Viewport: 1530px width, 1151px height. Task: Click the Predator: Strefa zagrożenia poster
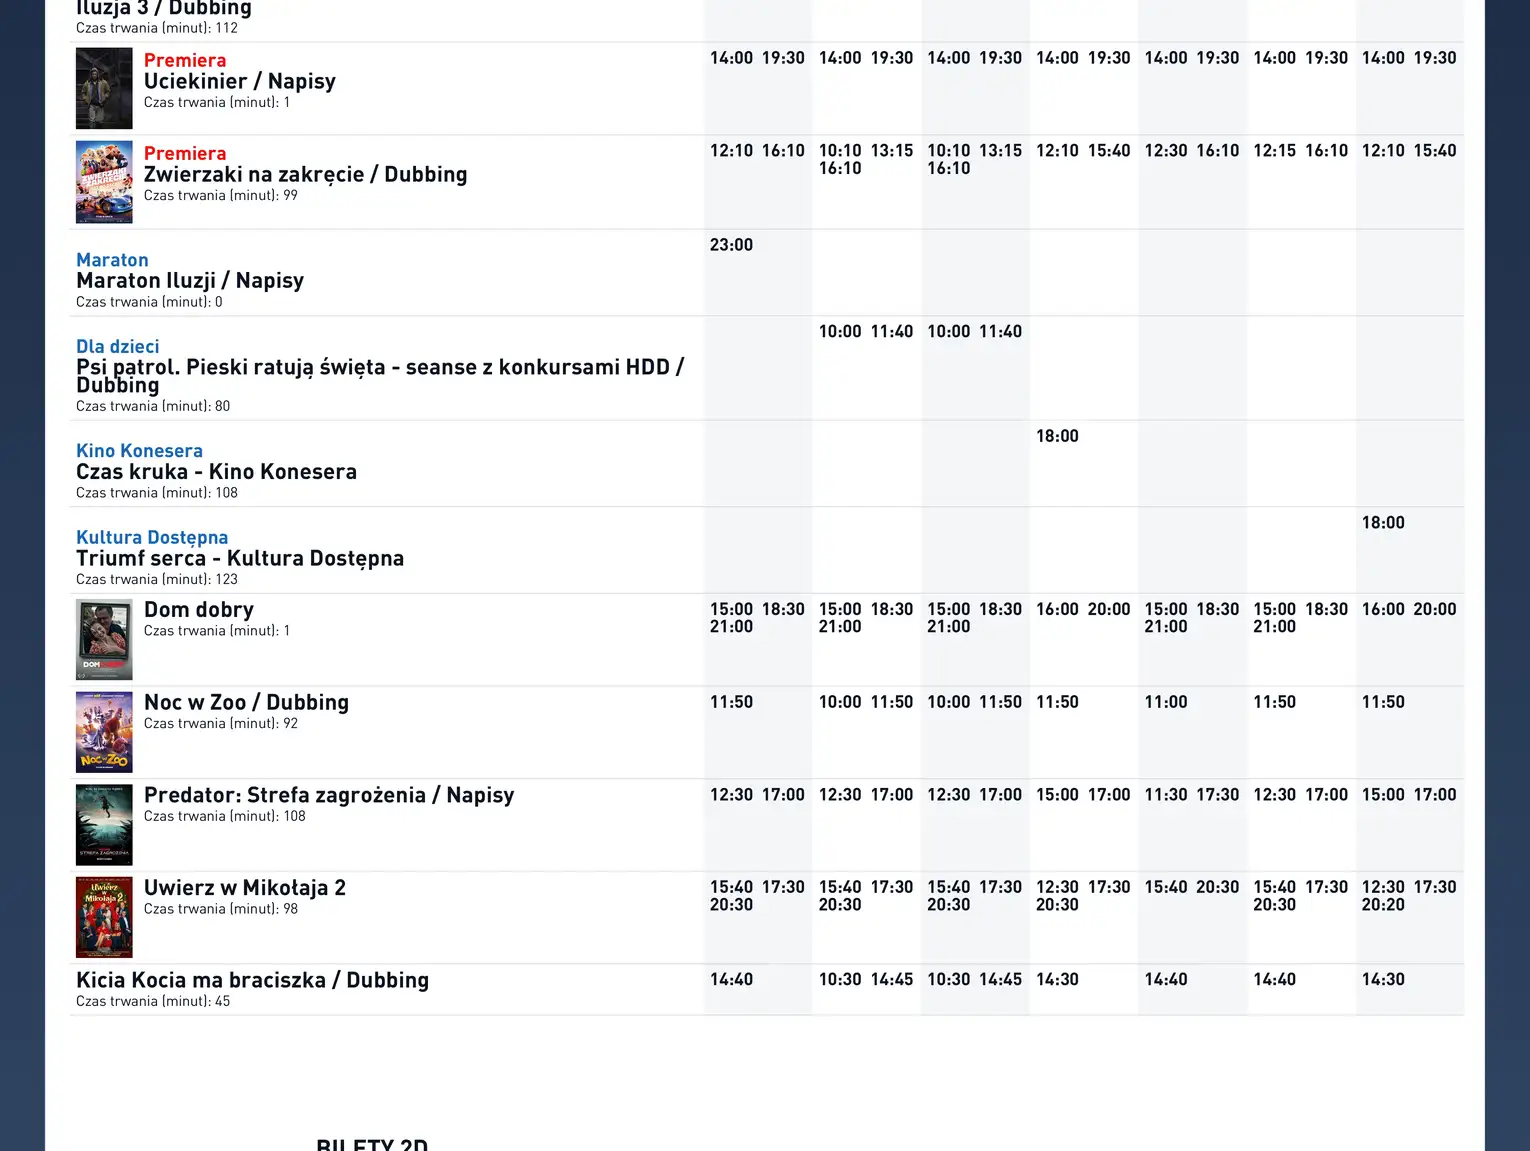[104, 825]
